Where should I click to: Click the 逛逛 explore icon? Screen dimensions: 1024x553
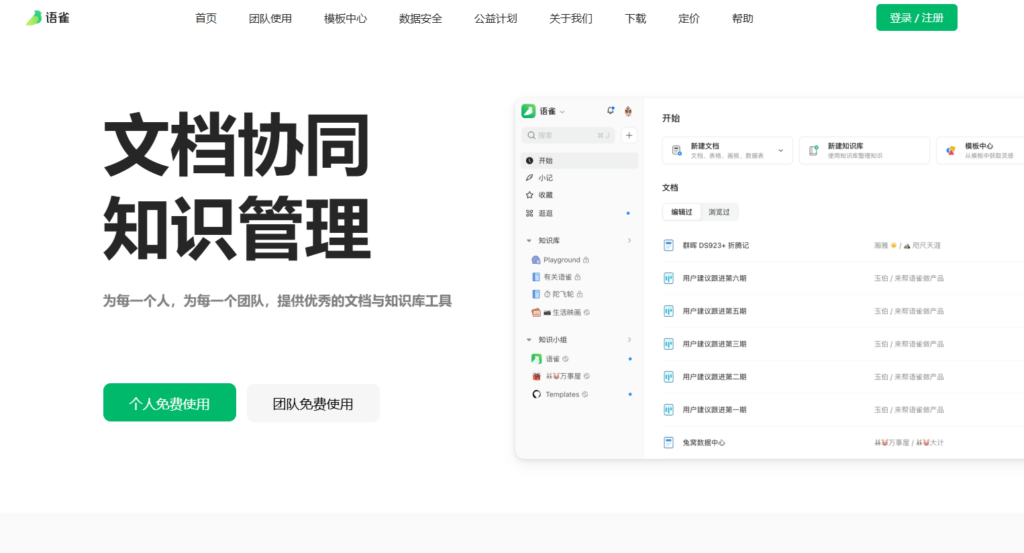[529, 213]
